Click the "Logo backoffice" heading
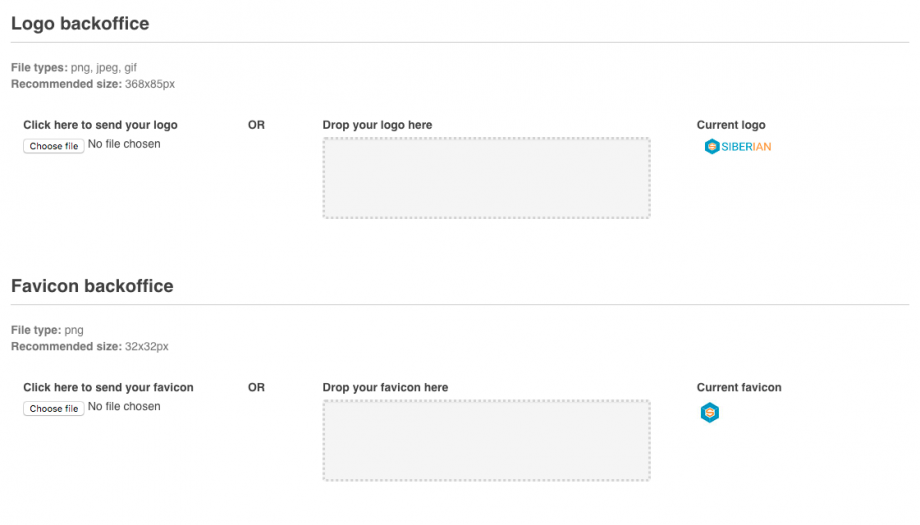The height and width of the screenshot is (525, 920). point(80,24)
